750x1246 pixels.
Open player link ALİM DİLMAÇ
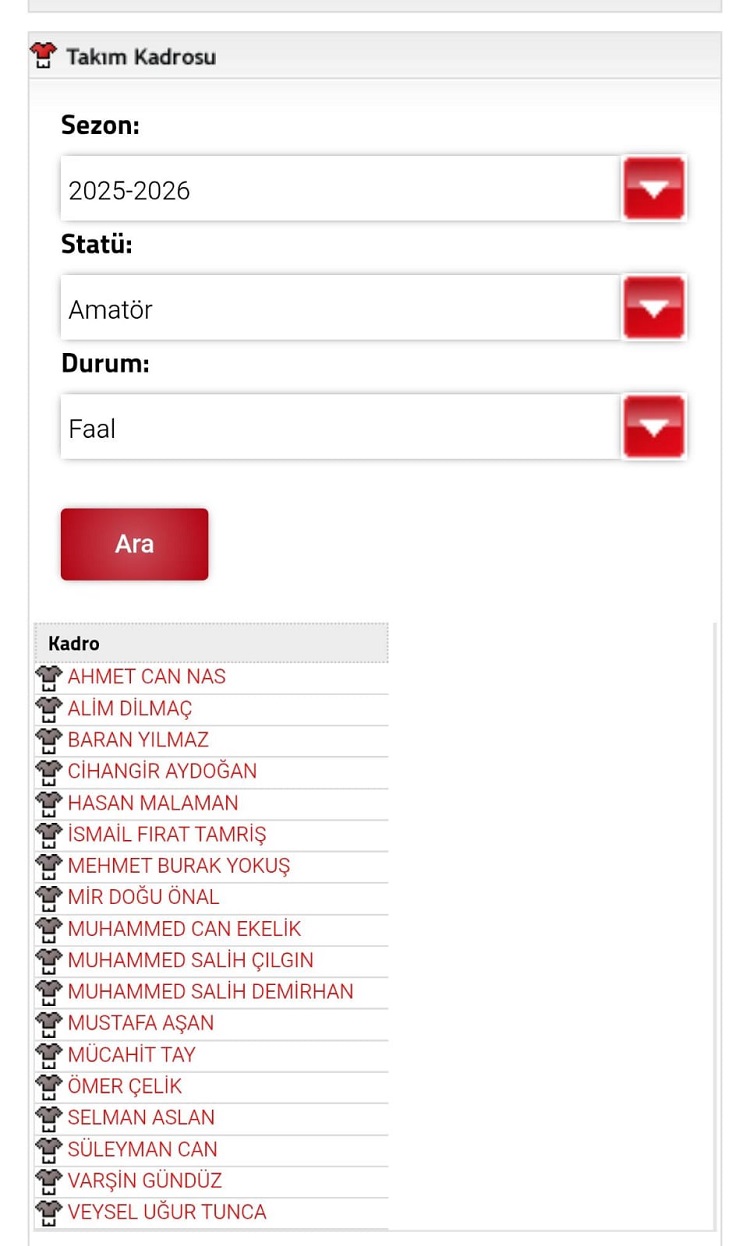pyautogui.click(x=130, y=709)
